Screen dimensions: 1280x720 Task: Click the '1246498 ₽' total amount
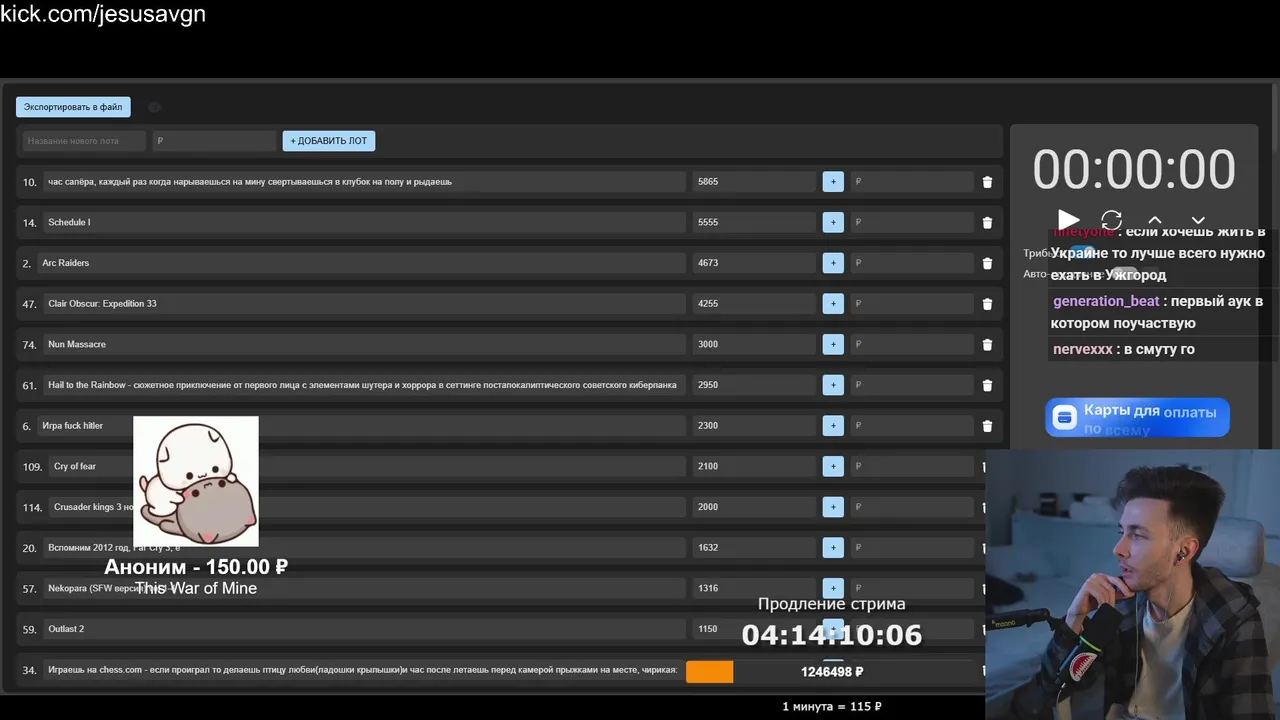coord(832,672)
